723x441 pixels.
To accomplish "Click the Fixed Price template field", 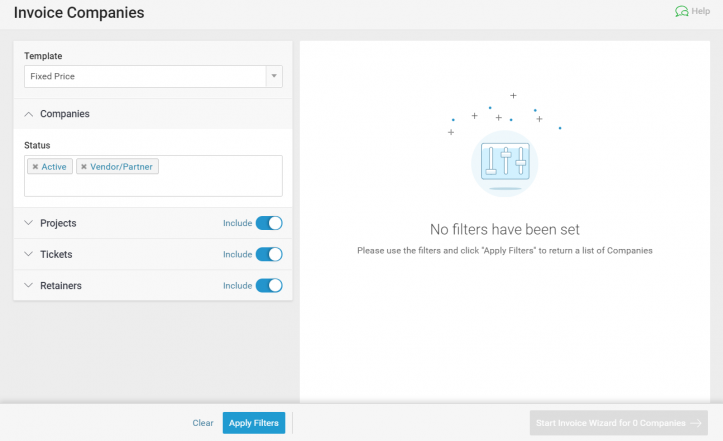I will [x=144, y=76].
